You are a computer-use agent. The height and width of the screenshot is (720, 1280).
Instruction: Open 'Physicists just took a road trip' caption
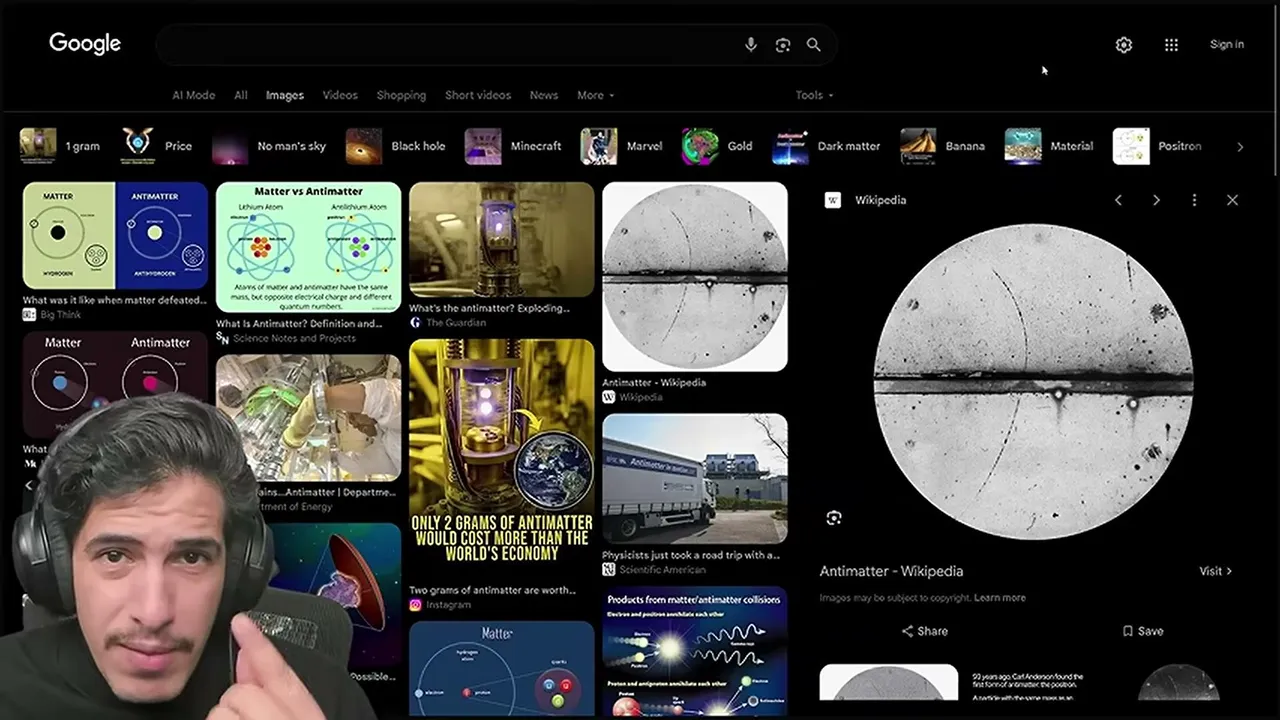(x=690, y=555)
